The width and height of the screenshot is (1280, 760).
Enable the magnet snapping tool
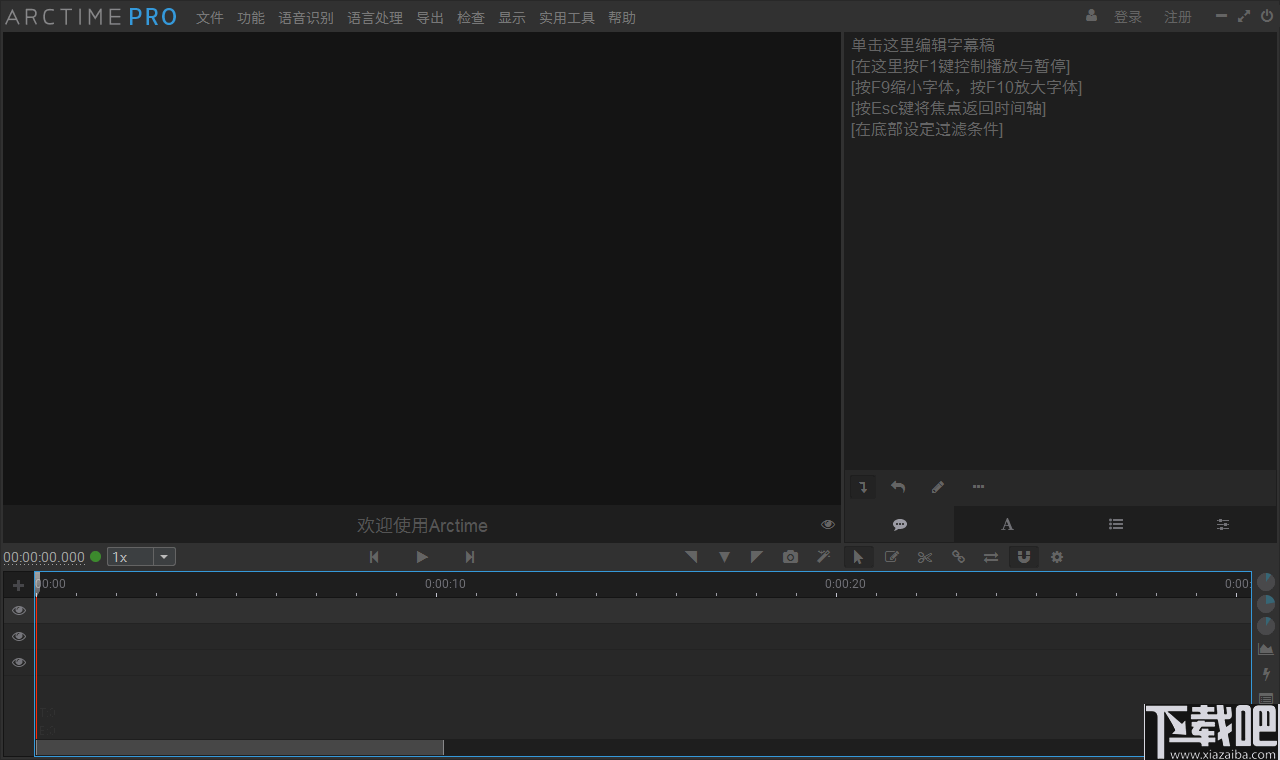coord(1024,557)
